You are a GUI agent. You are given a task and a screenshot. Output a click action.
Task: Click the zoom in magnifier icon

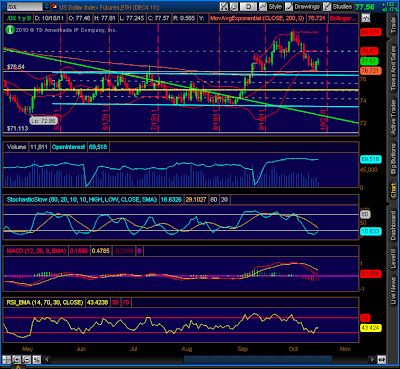click(17, 360)
